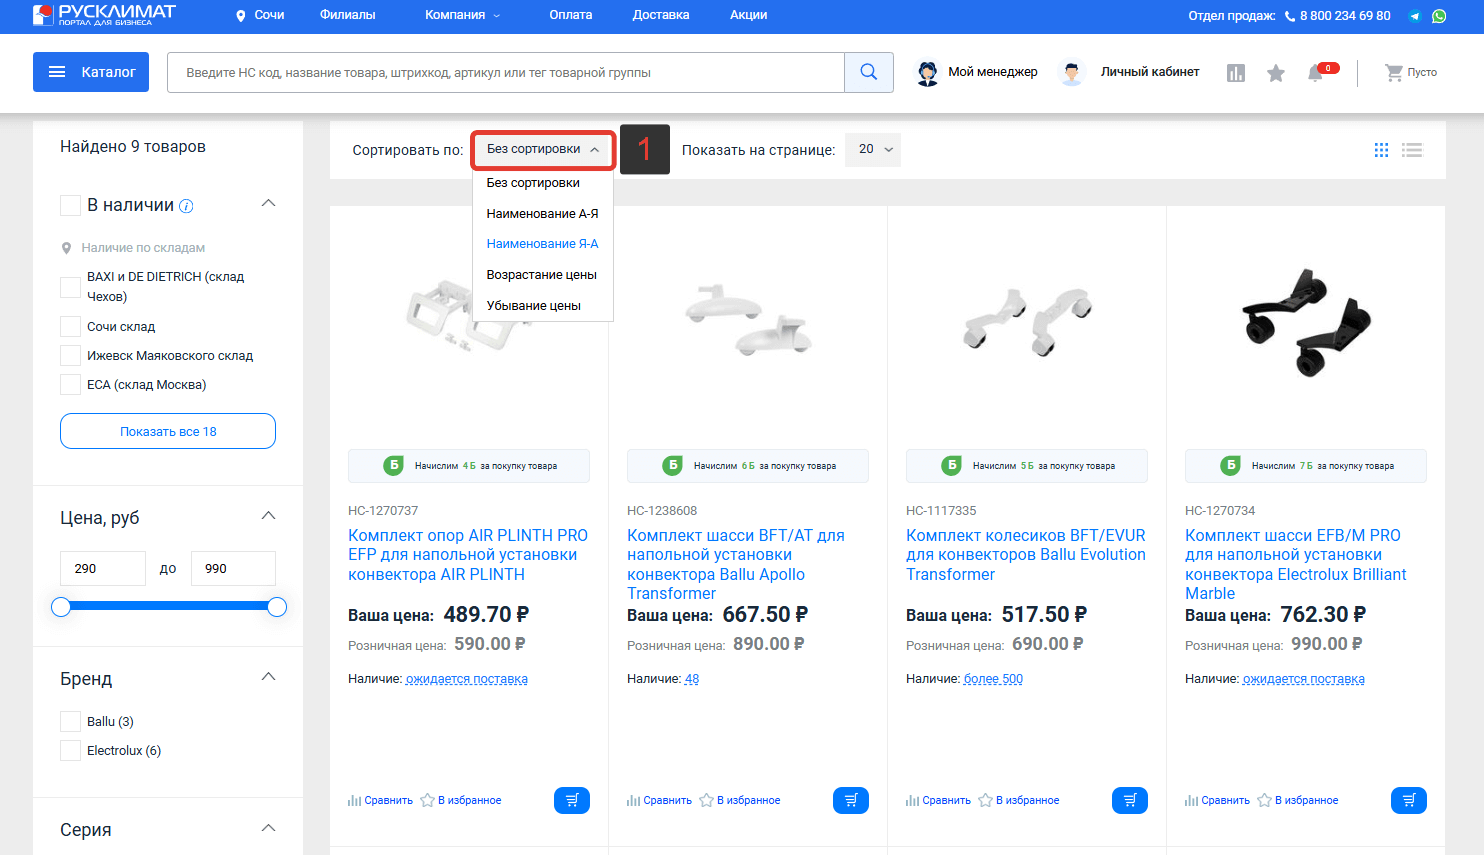
Task: Check Ижевск Маяковского склад checkbox
Action: click(x=70, y=355)
